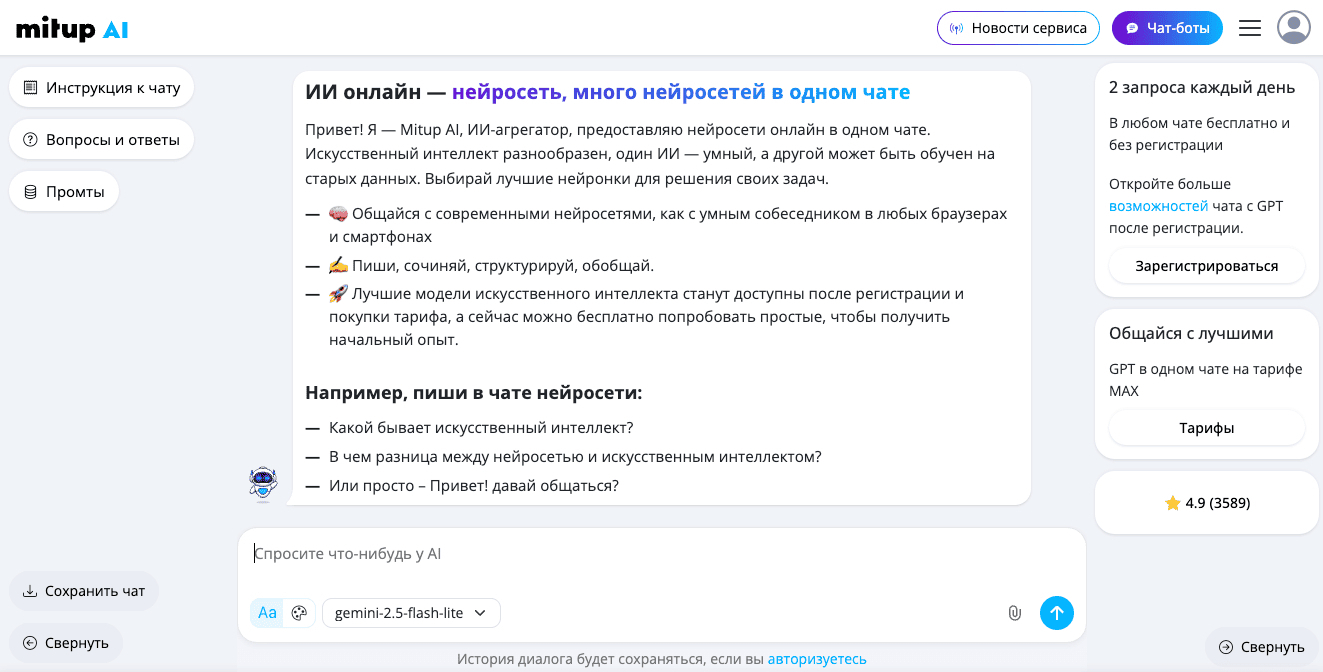Collapse the left sidebar with Свернуть

pos(66,643)
